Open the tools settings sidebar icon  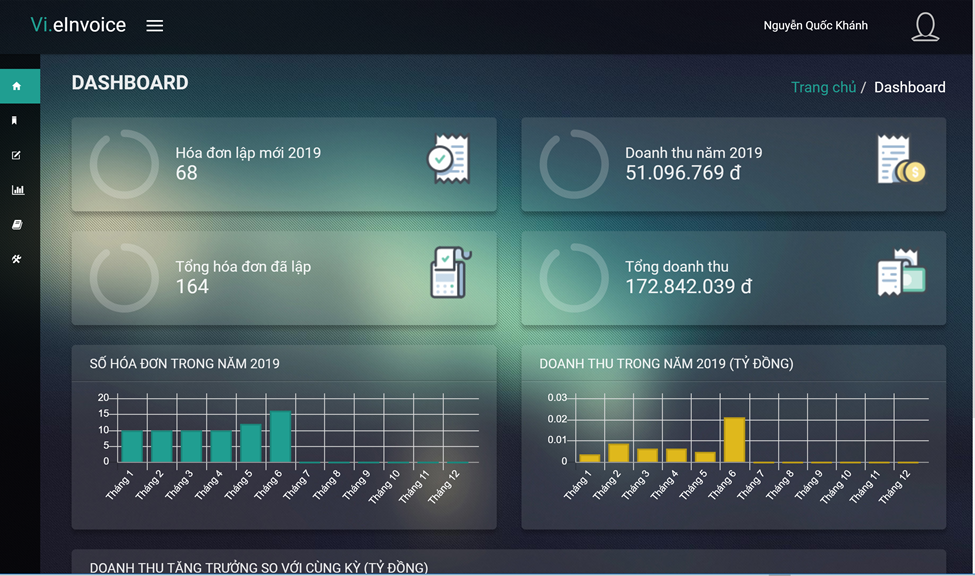coord(16,259)
